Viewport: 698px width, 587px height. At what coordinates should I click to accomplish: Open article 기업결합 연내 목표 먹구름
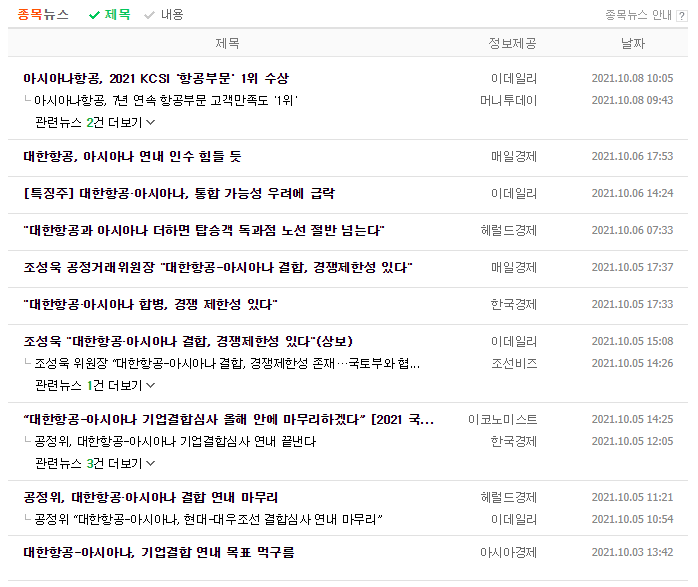pos(159,553)
